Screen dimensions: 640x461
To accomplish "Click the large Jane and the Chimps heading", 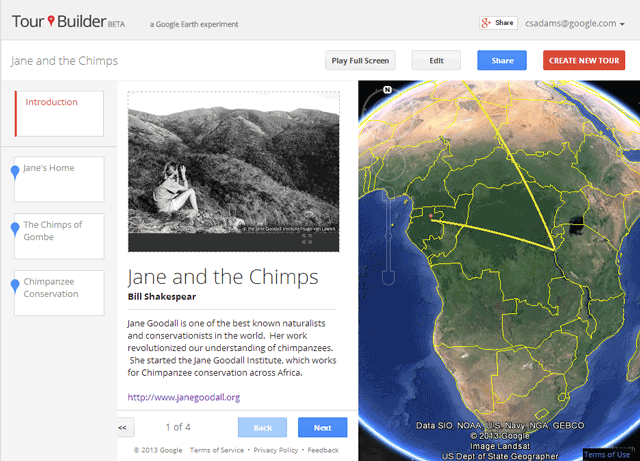I will [x=223, y=277].
